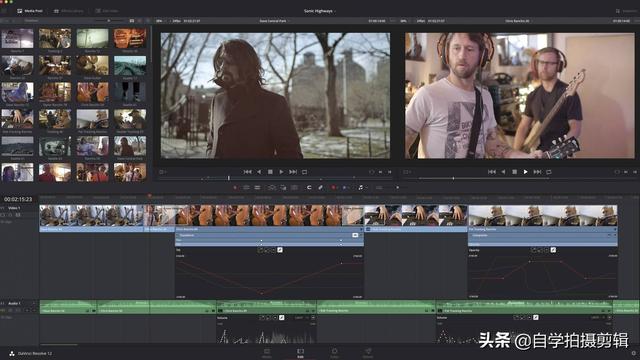Open the Media Pool panel
This screenshot has height=360, width=640.
coord(30,11)
